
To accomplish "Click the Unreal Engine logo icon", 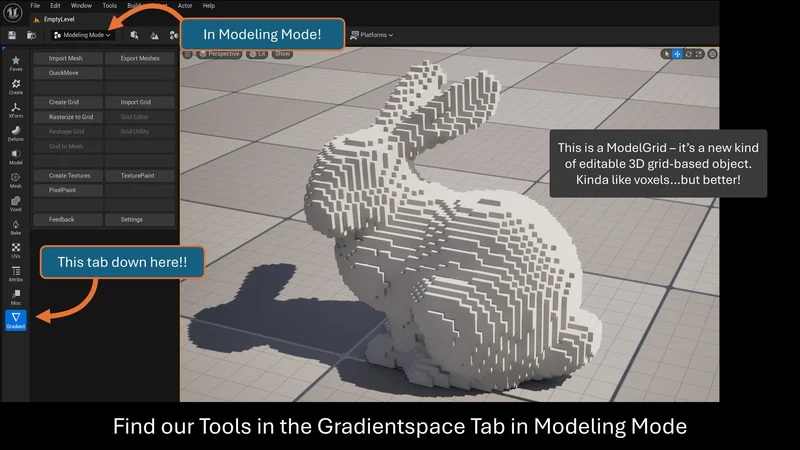I will (x=13, y=12).
